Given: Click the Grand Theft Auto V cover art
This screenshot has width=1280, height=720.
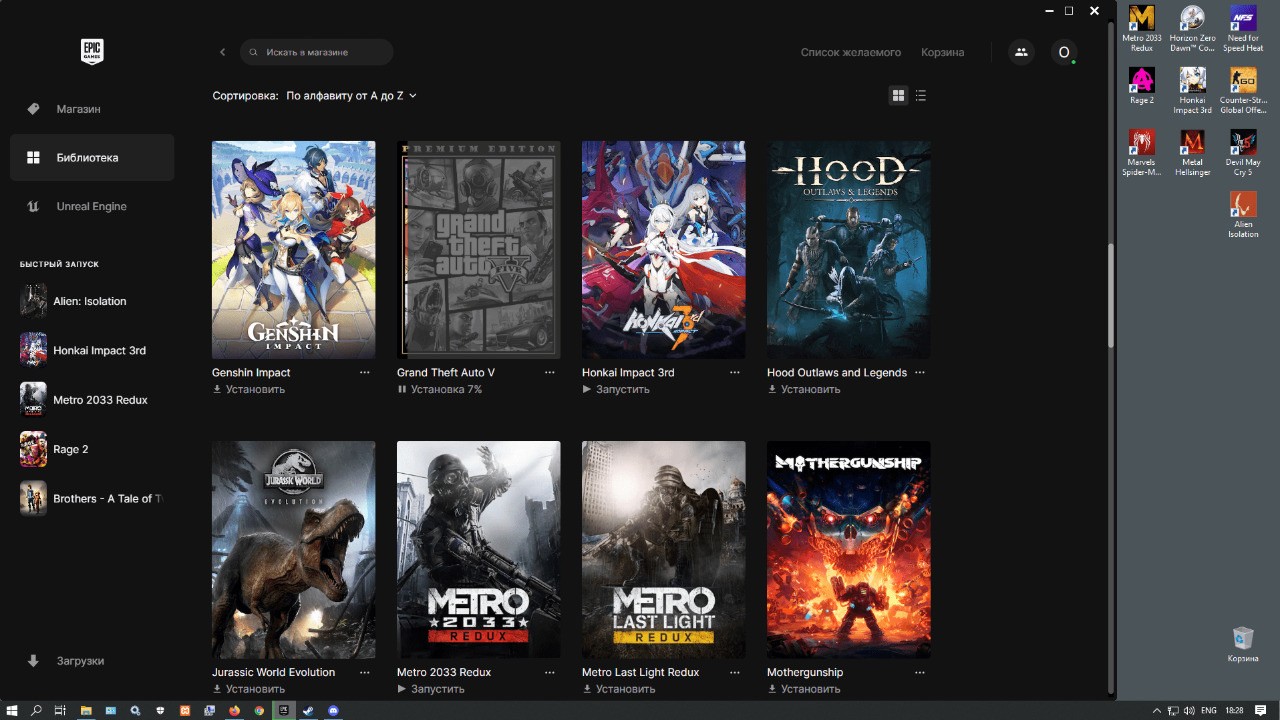Looking at the screenshot, I should coord(479,249).
